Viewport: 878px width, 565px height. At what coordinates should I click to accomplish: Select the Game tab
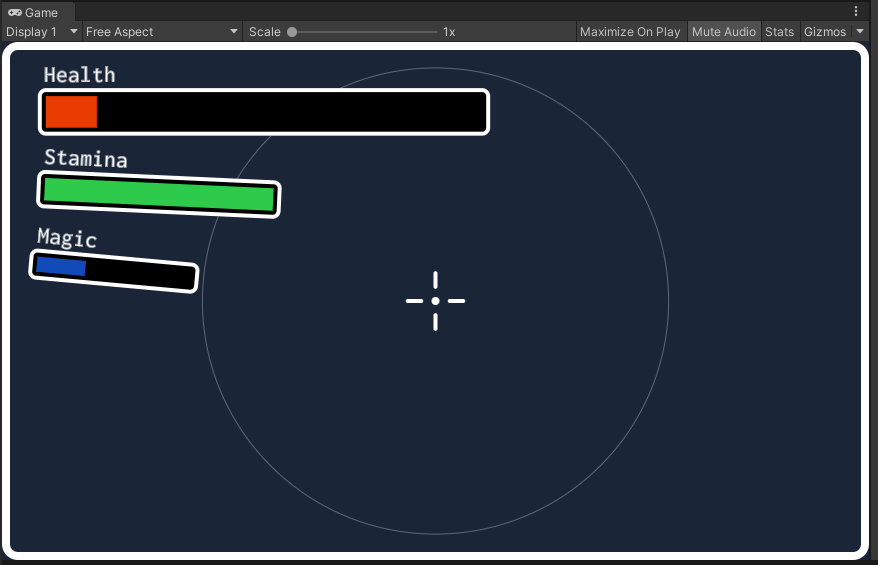pos(37,12)
